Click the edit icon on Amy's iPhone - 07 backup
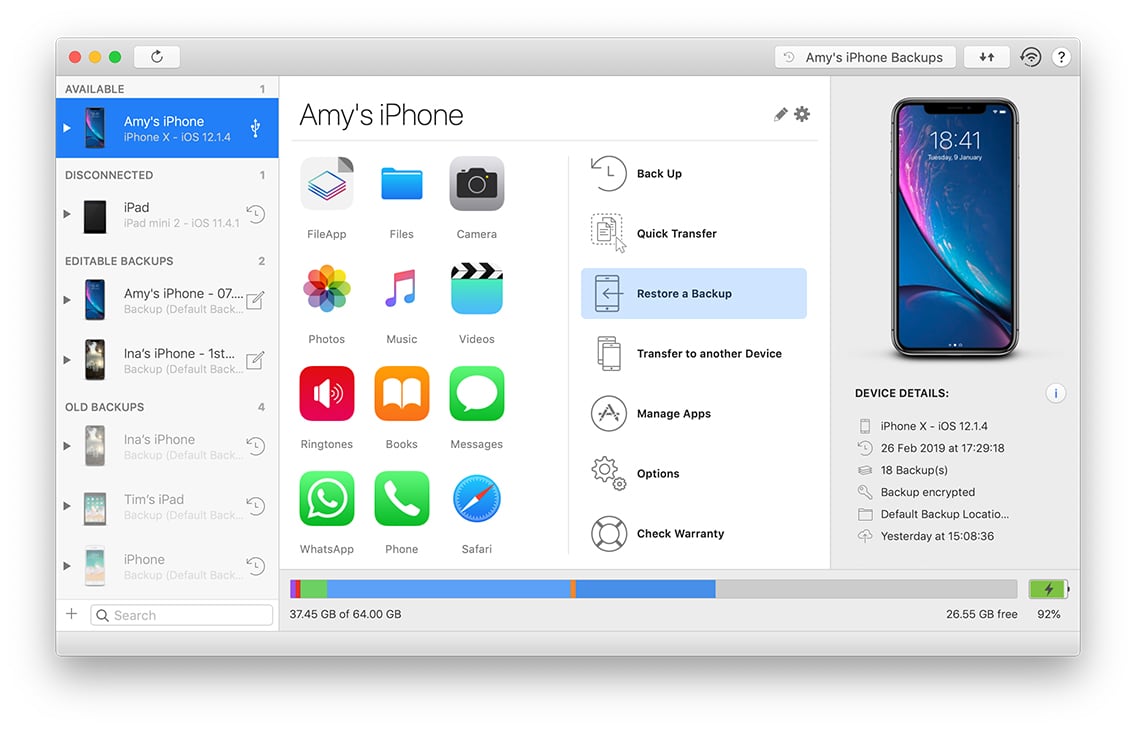1136x730 pixels. coord(255,301)
